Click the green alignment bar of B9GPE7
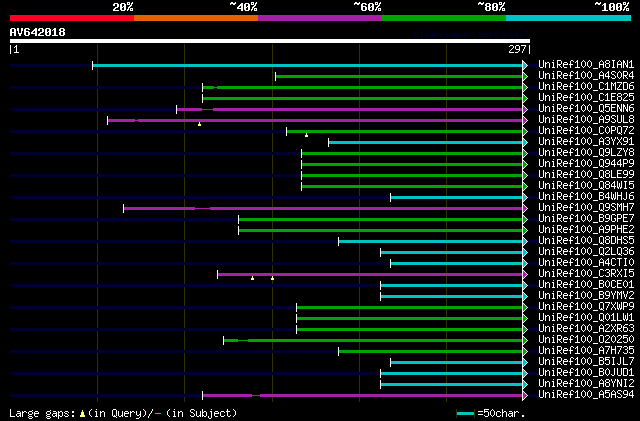This screenshot has width=640, height=421. click(x=380, y=220)
